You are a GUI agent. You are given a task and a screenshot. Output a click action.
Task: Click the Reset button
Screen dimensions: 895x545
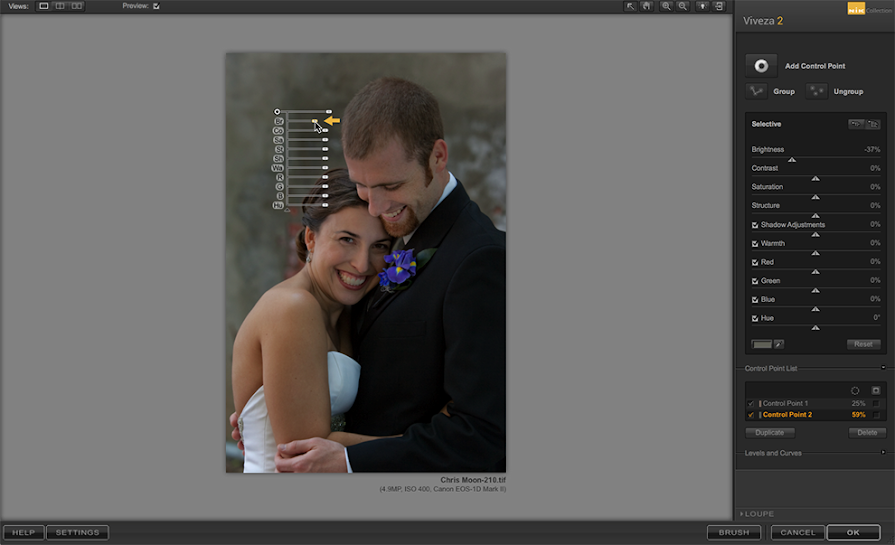(864, 344)
